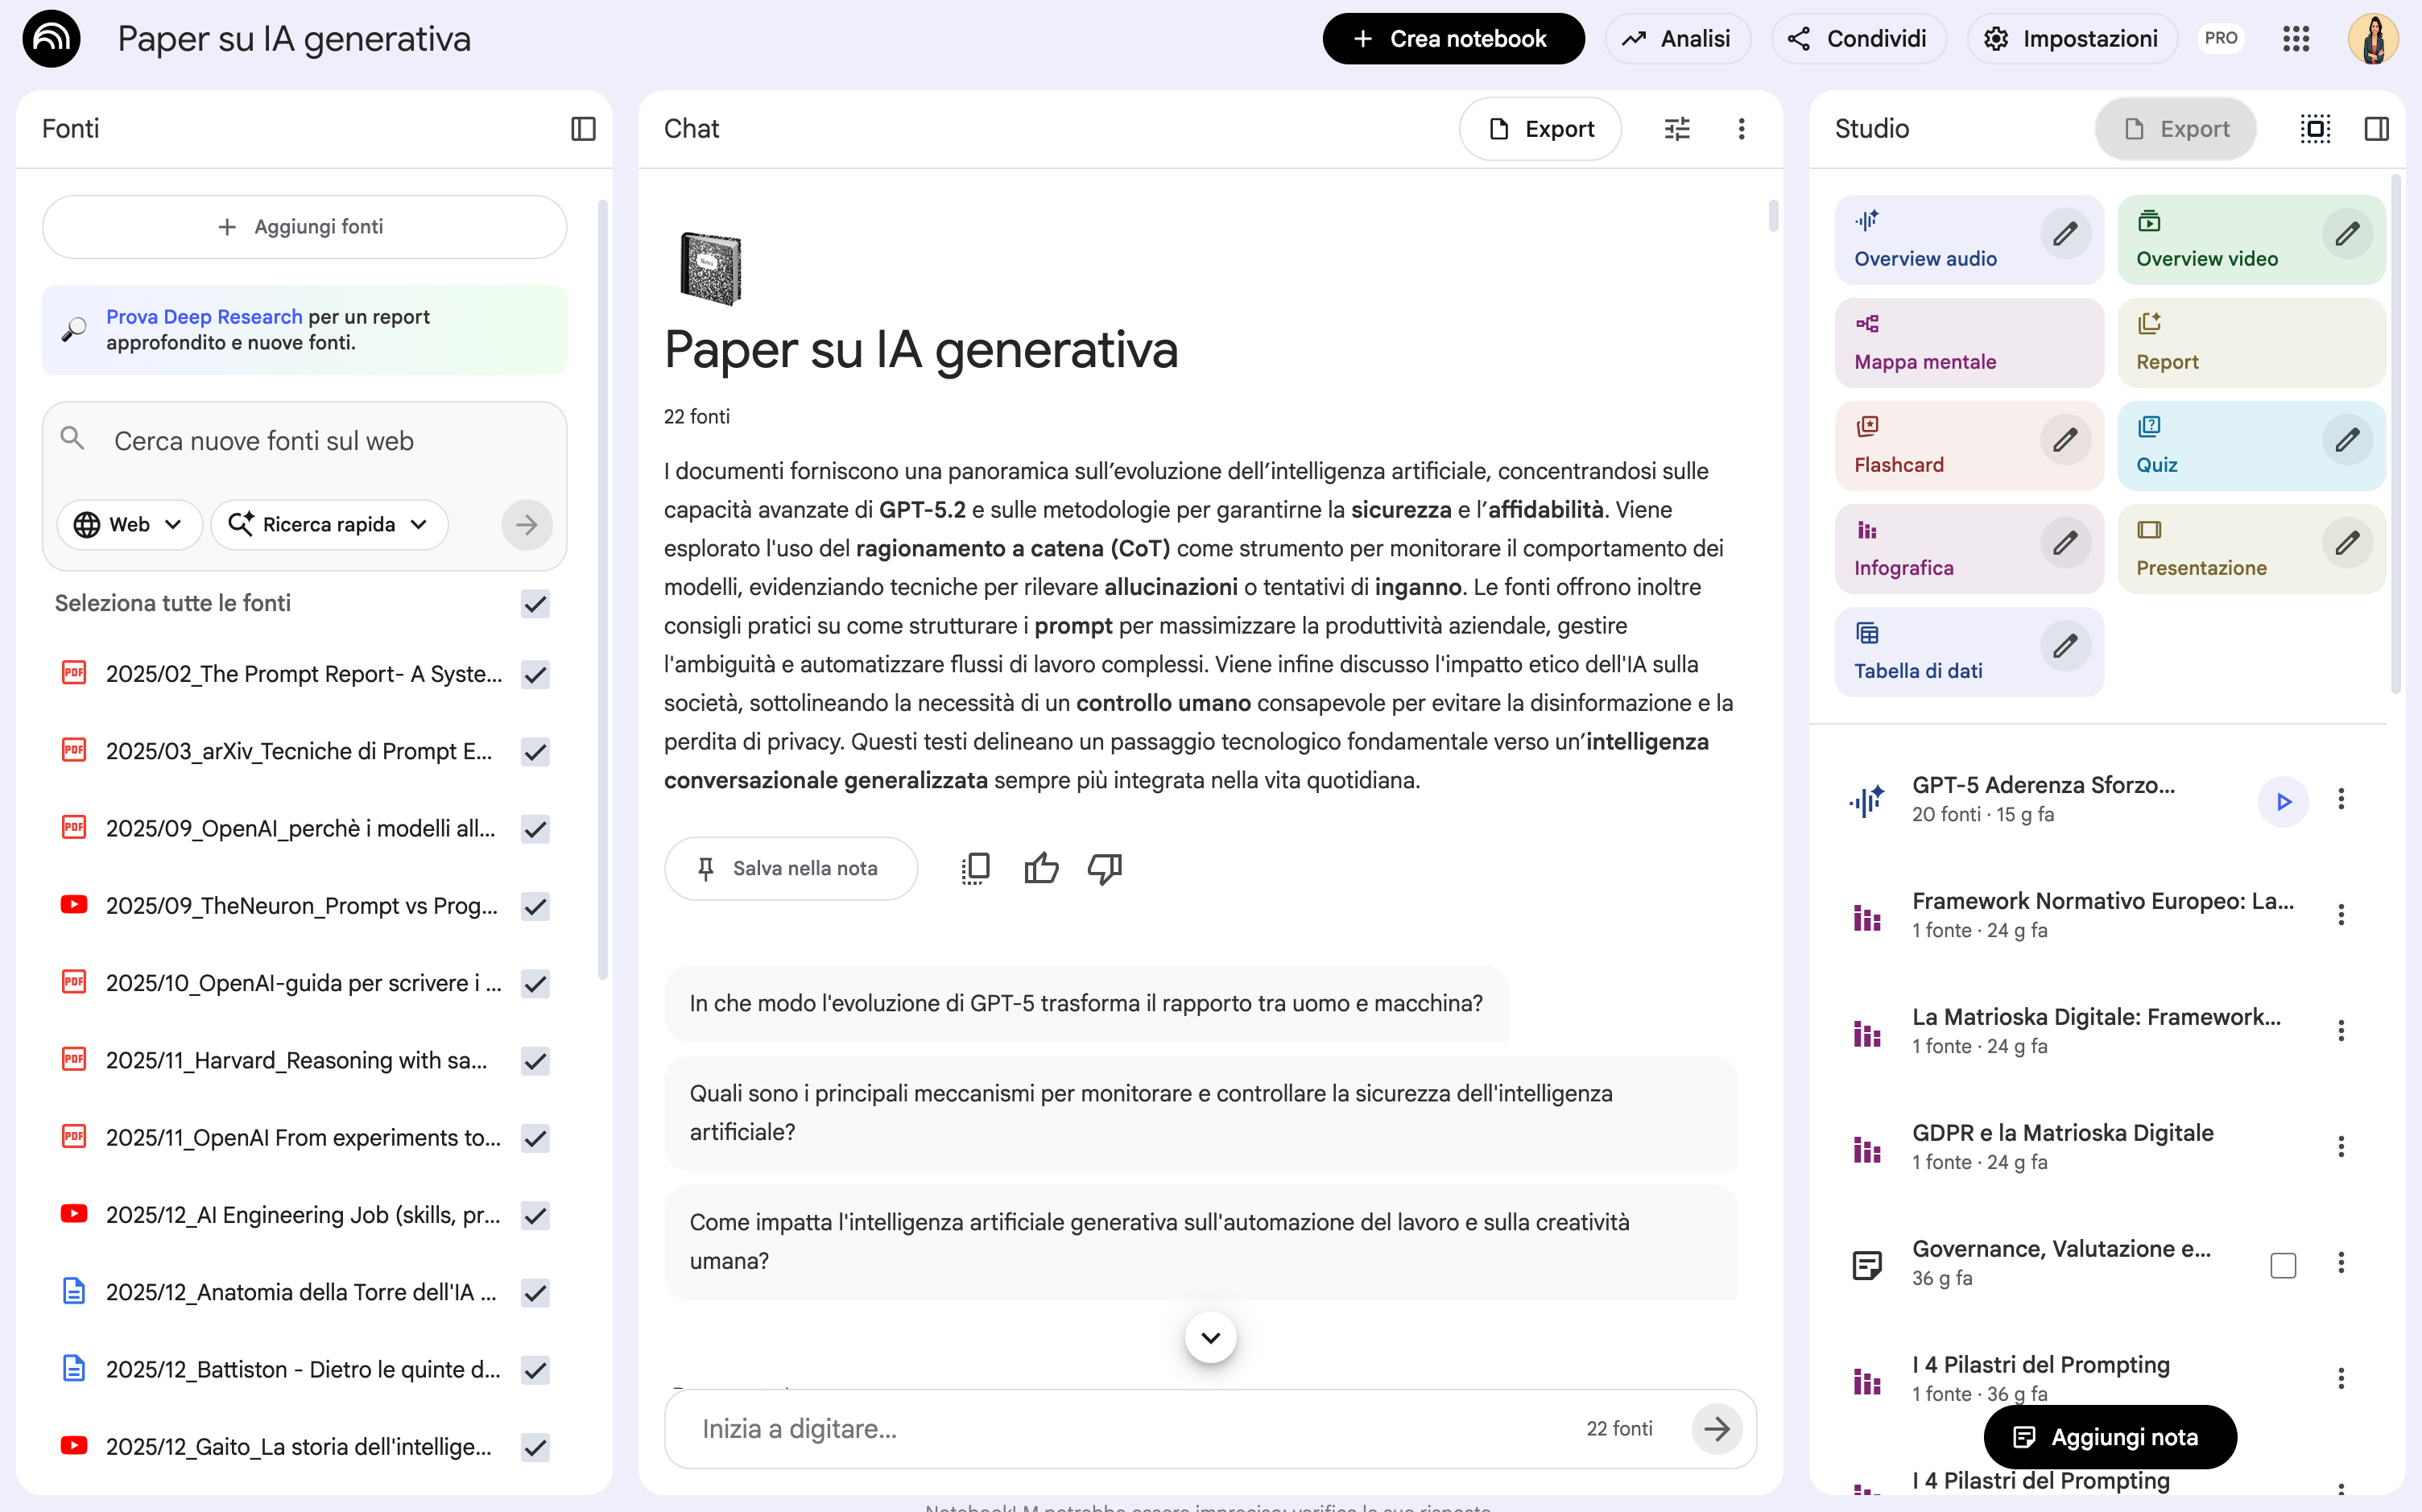
Task: Open options for GDPR e la Matrioska Digitale
Action: point(2340,1147)
